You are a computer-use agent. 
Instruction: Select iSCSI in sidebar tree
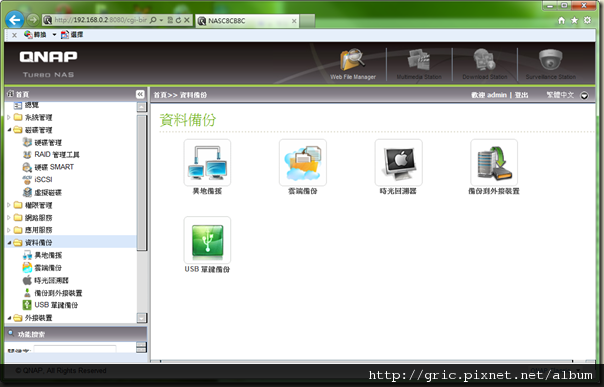pyautogui.click(x=43, y=179)
